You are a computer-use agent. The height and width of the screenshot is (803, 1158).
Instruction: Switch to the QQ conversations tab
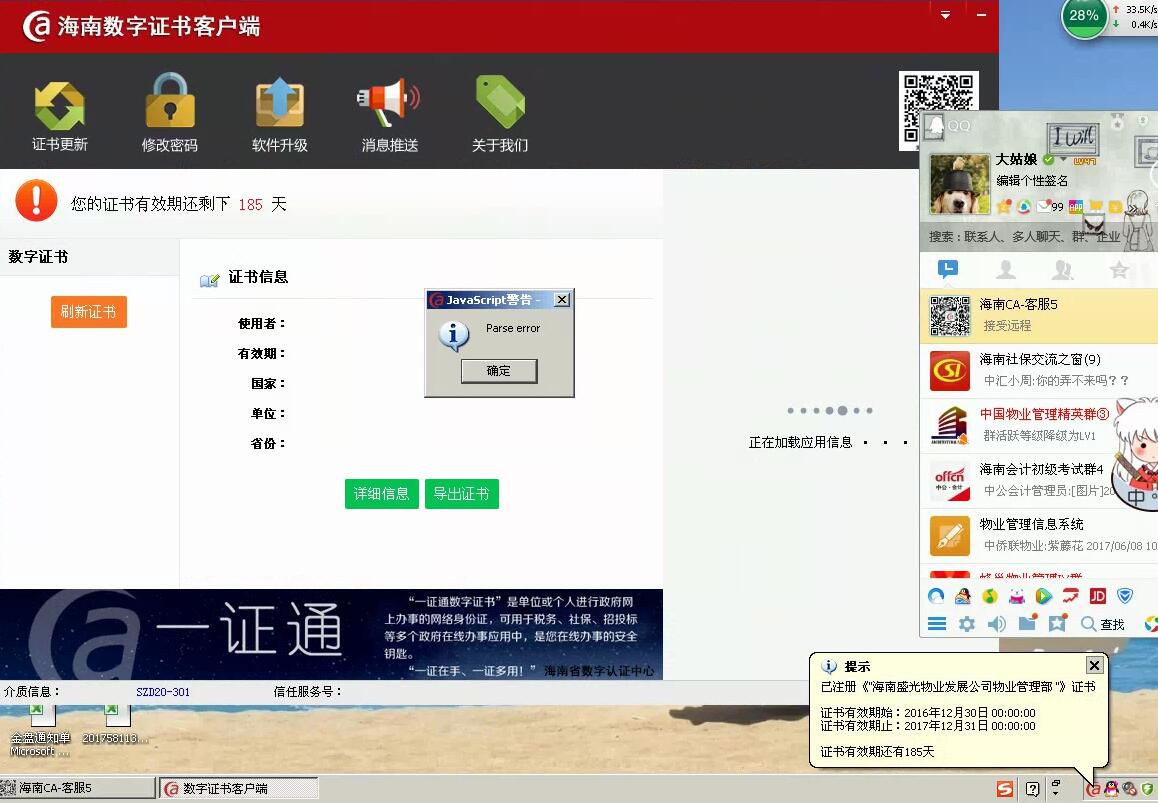click(948, 269)
